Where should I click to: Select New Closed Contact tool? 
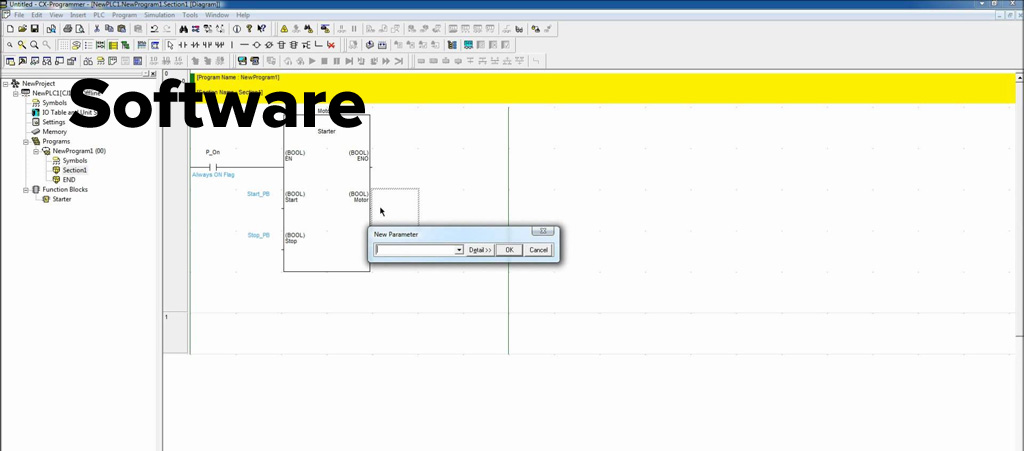[195, 45]
